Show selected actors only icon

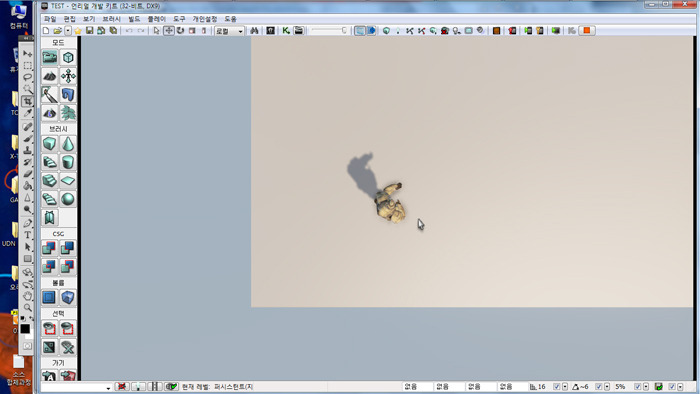point(50,328)
